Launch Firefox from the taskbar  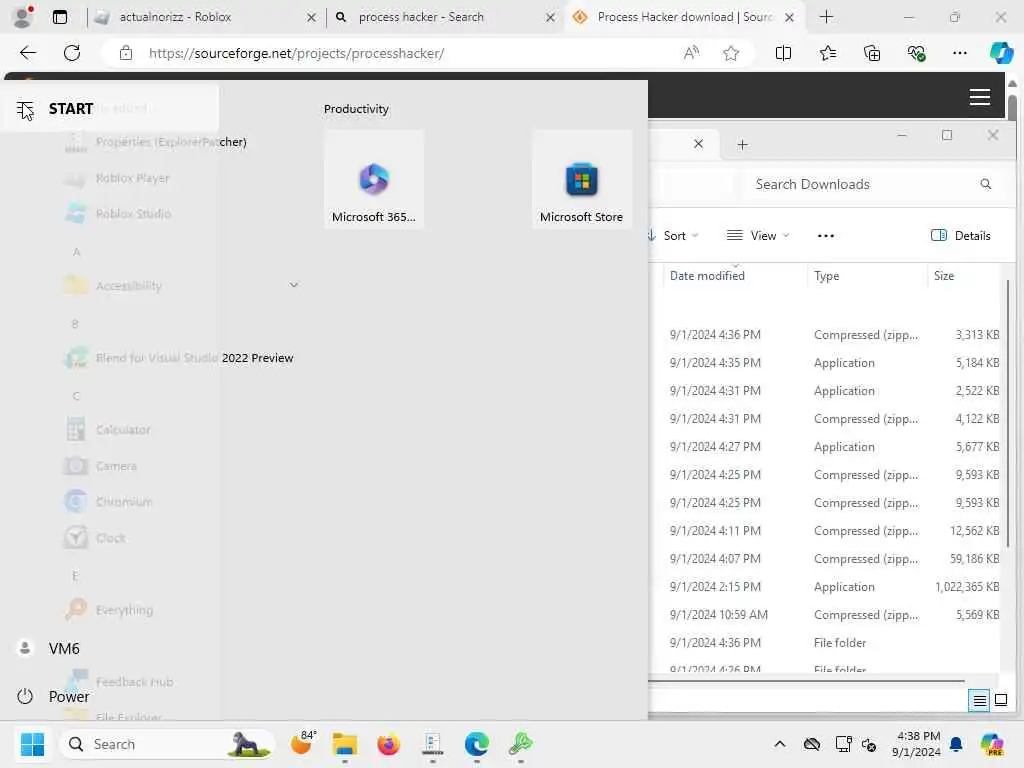point(389,744)
